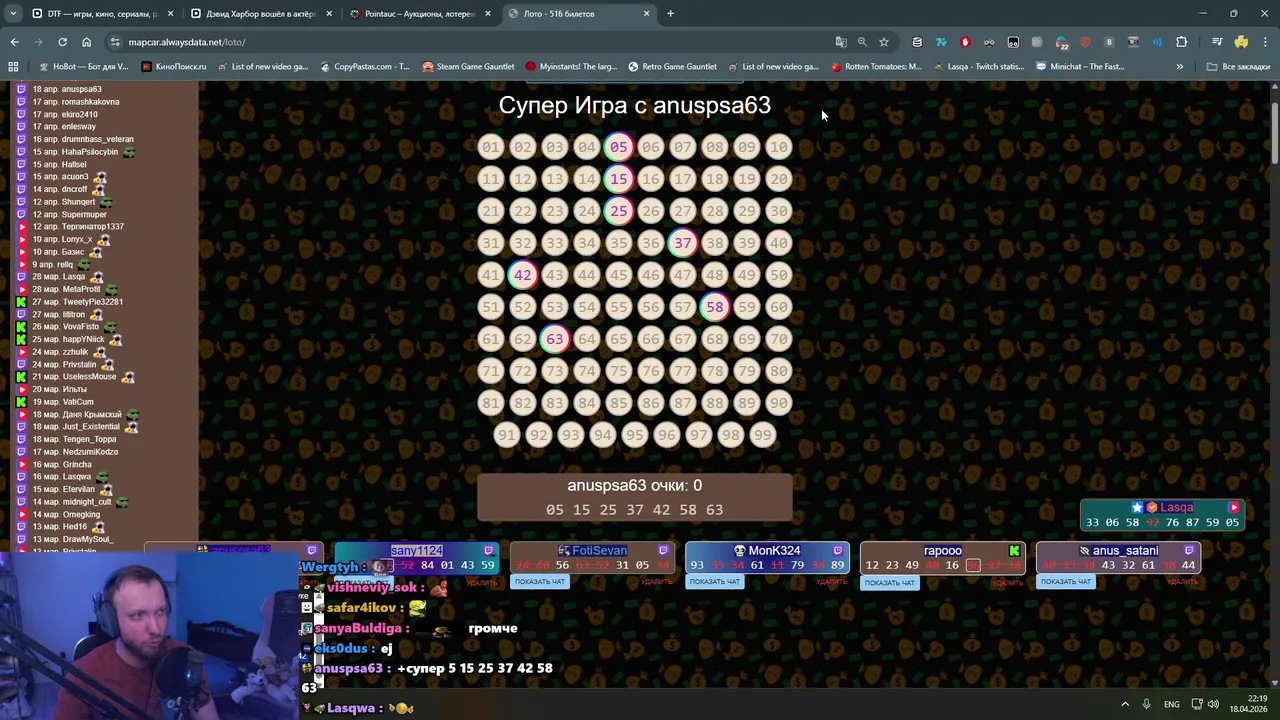Open the Steam Game Gauntlet bookmark
Viewport: 1280px width, 720px height.
(468, 67)
